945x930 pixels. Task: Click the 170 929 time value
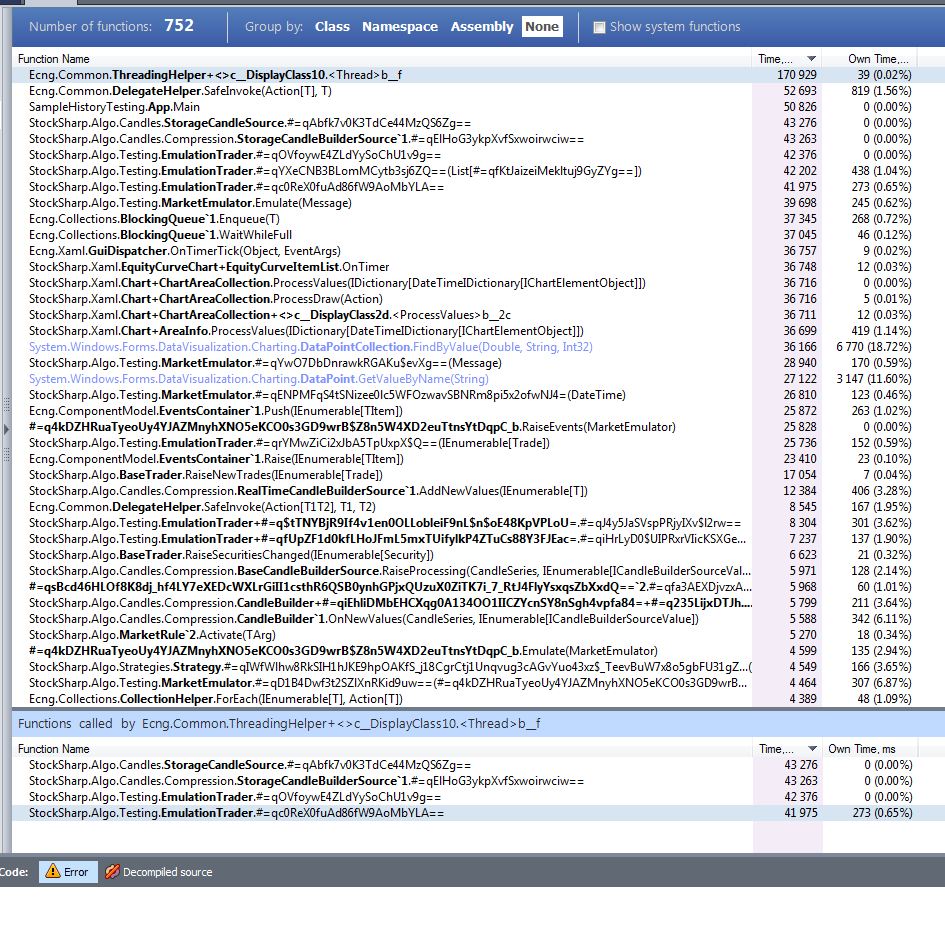[x=797, y=75]
